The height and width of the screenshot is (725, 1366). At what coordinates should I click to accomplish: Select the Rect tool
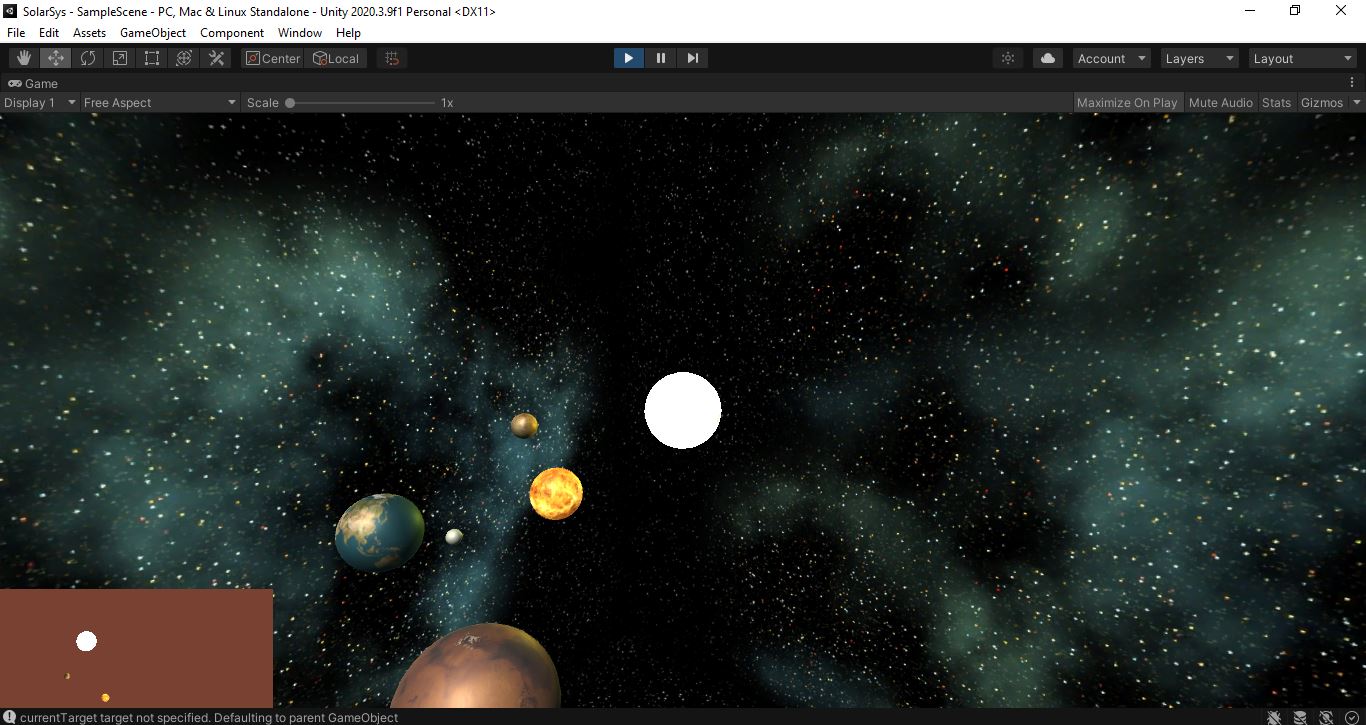152,58
